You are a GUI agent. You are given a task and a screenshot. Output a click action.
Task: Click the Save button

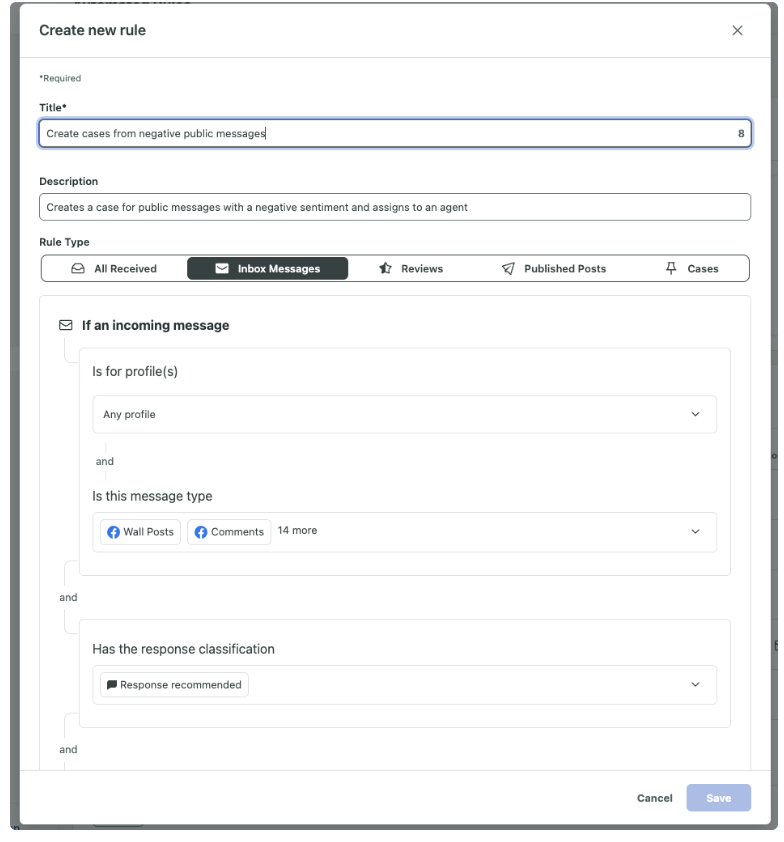click(718, 798)
